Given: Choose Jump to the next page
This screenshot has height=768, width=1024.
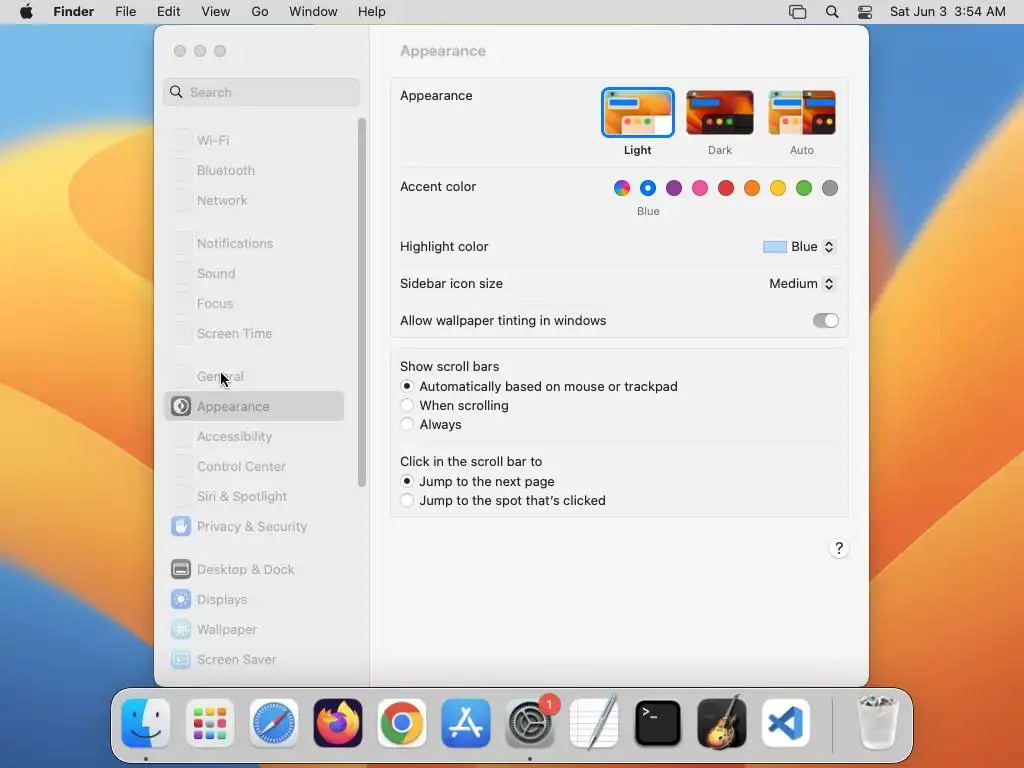Looking at the screenshot, I should click(407, 481).
